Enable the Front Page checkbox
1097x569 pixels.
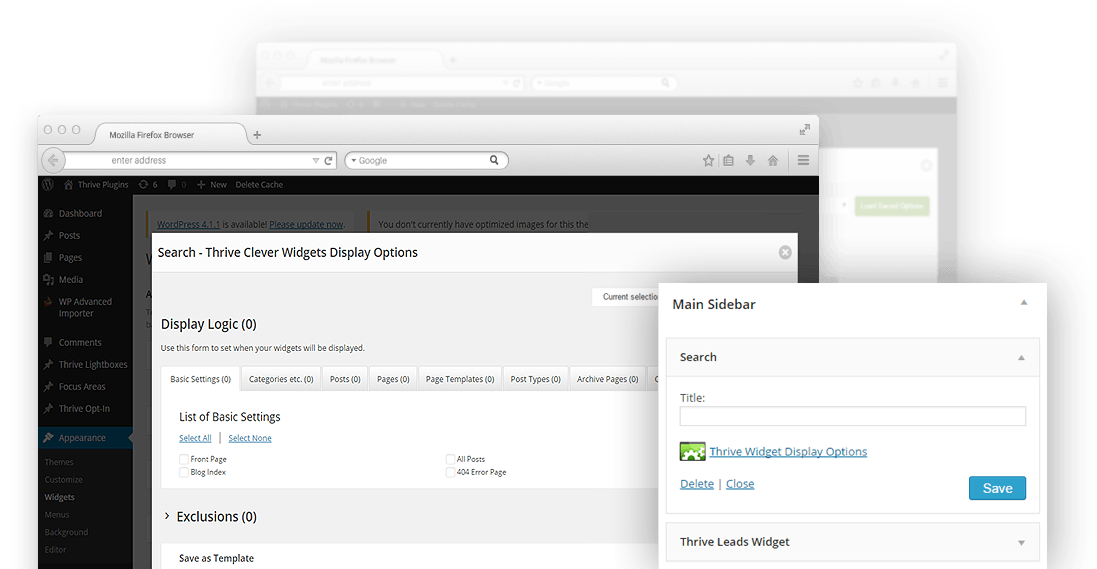tap(184, 459)
